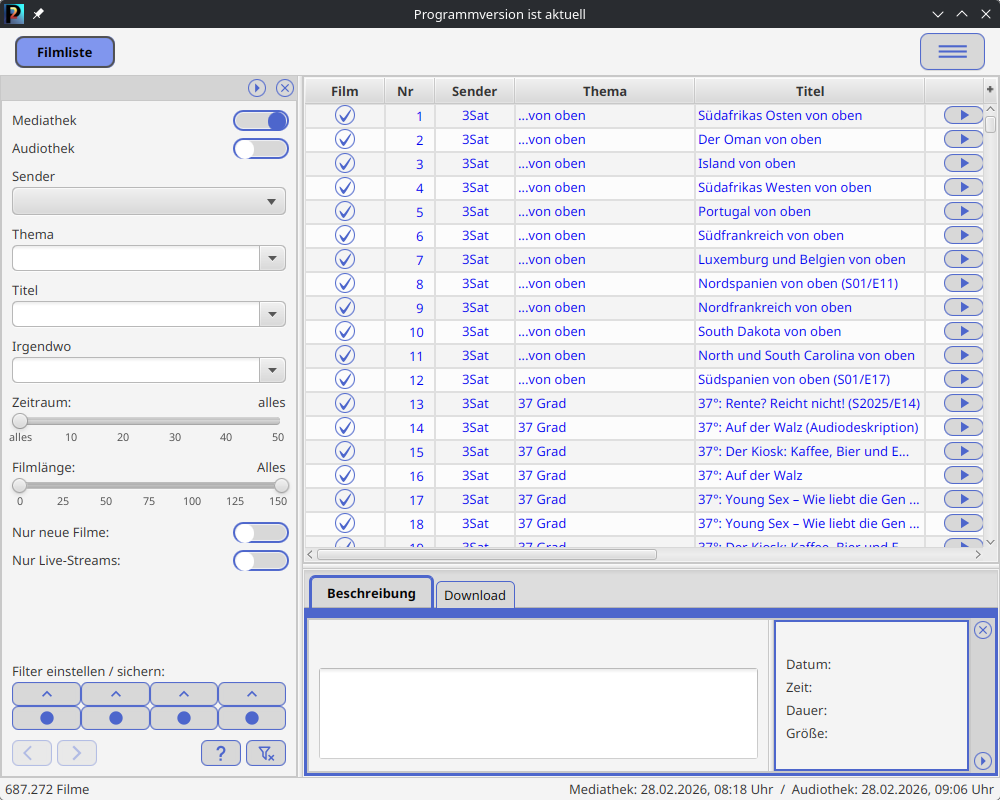The image size is (1000, 800).
Task: Click in the Thema text field
Action: 136,258
